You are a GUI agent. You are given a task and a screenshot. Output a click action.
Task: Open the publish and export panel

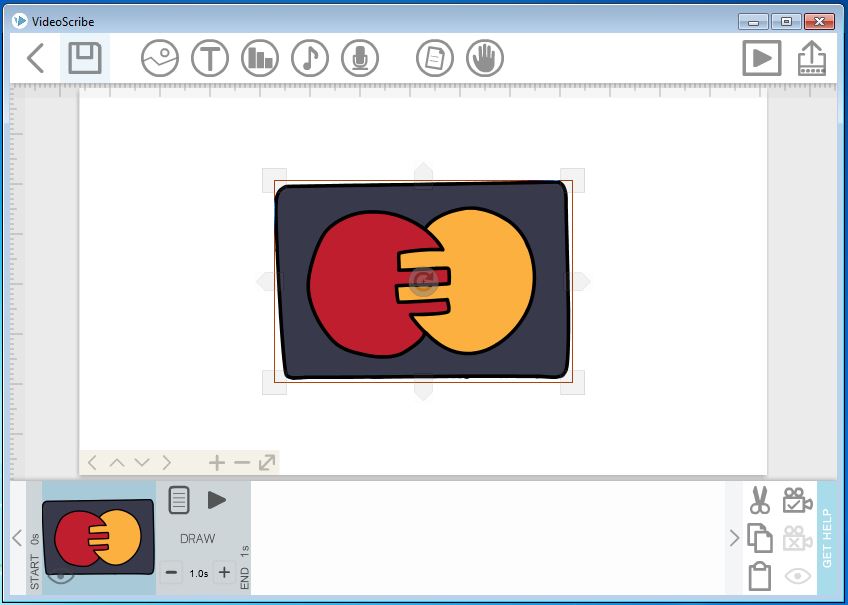pos(811,58)
